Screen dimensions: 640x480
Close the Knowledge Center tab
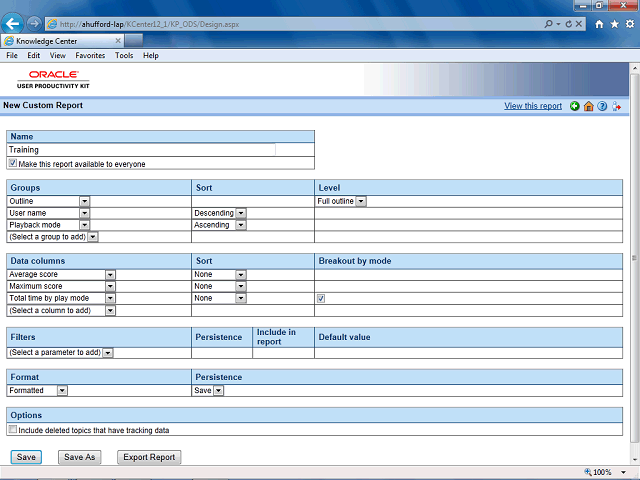click(118, 41)
